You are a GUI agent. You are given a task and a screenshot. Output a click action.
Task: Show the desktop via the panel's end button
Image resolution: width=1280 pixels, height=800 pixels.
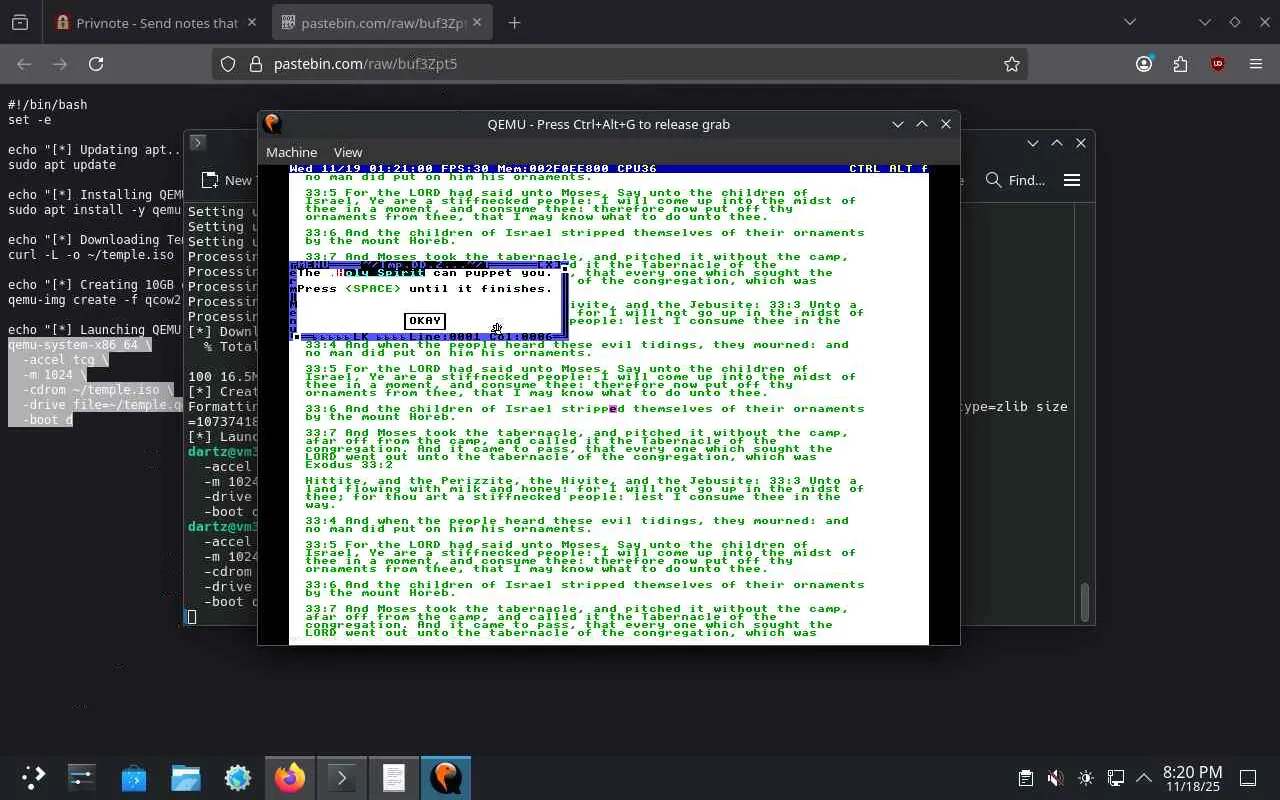click(1248, 778)
